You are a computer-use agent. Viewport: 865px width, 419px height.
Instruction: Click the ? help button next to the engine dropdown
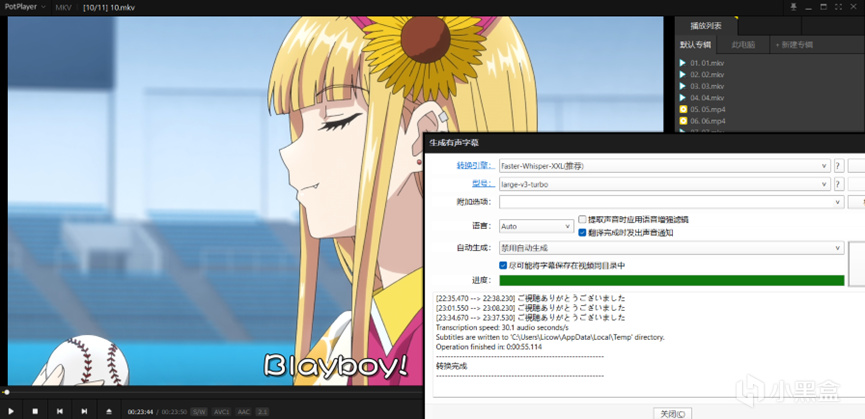[x=839, y=165]
